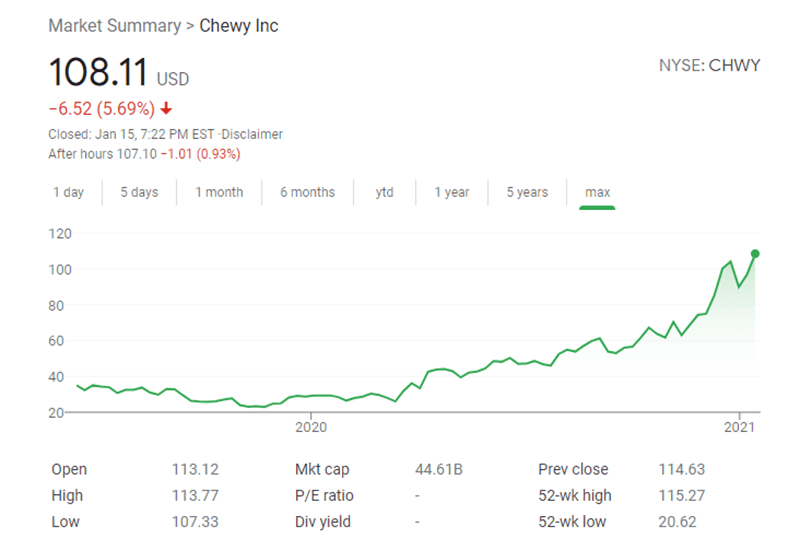
Task: Show the 1 month chart range
Action: [219, 193]
